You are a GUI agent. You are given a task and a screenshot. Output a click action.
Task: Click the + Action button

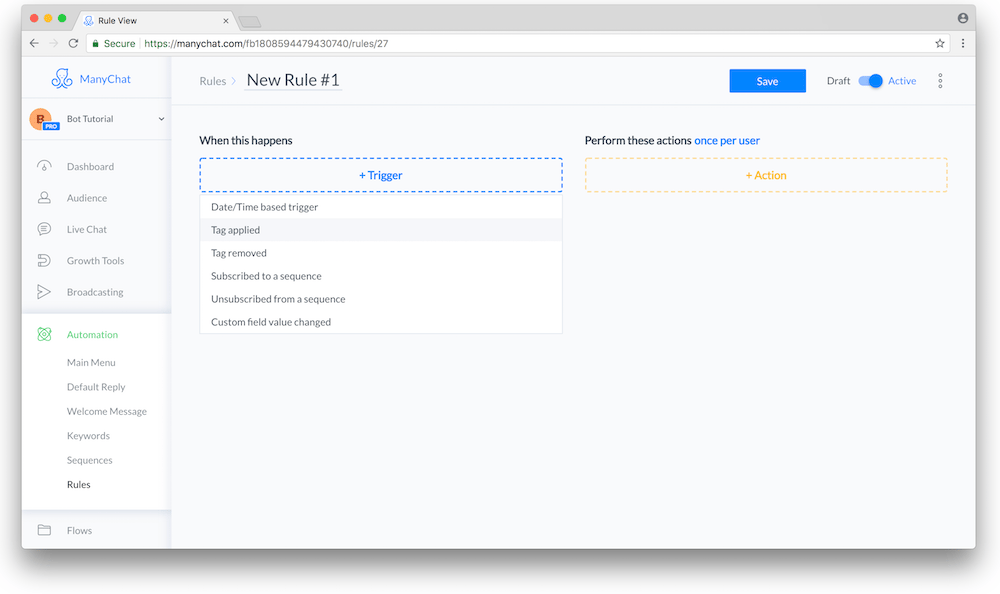766,175
